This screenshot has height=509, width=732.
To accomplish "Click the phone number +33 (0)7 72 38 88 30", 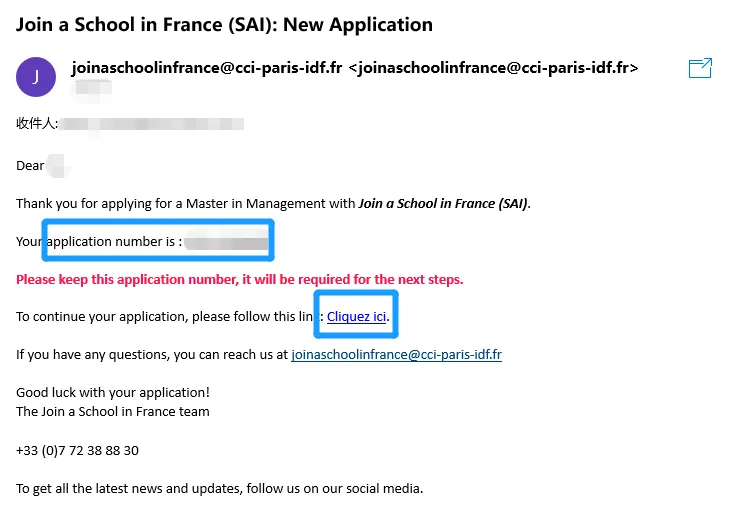I will pos(77,450).
